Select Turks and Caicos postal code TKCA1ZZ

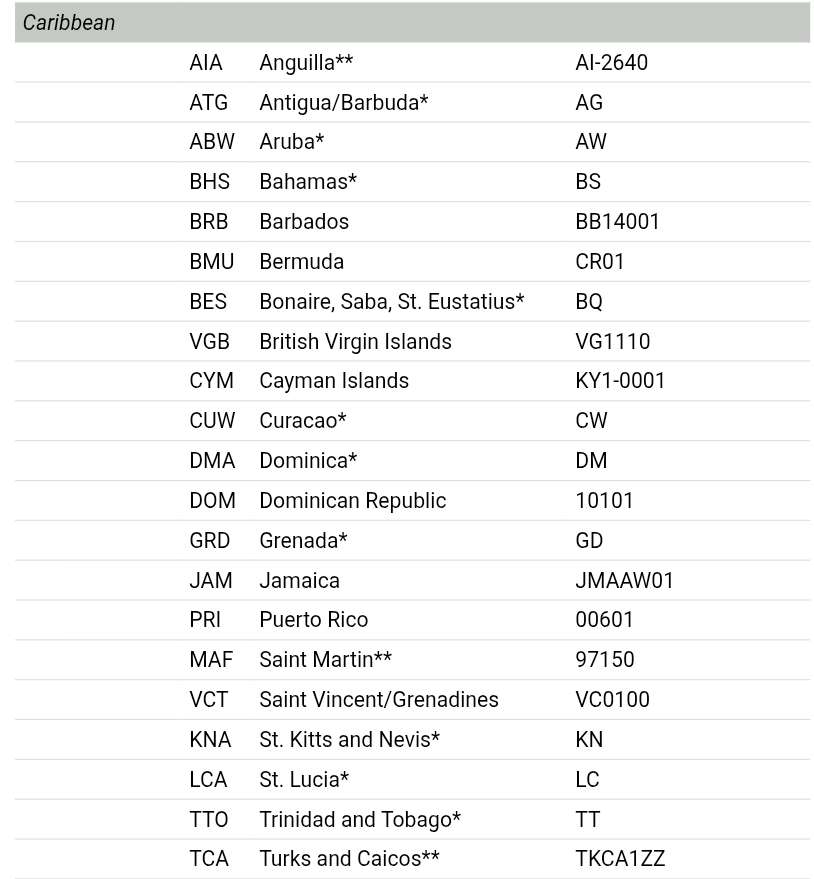[x=620, y=859]
